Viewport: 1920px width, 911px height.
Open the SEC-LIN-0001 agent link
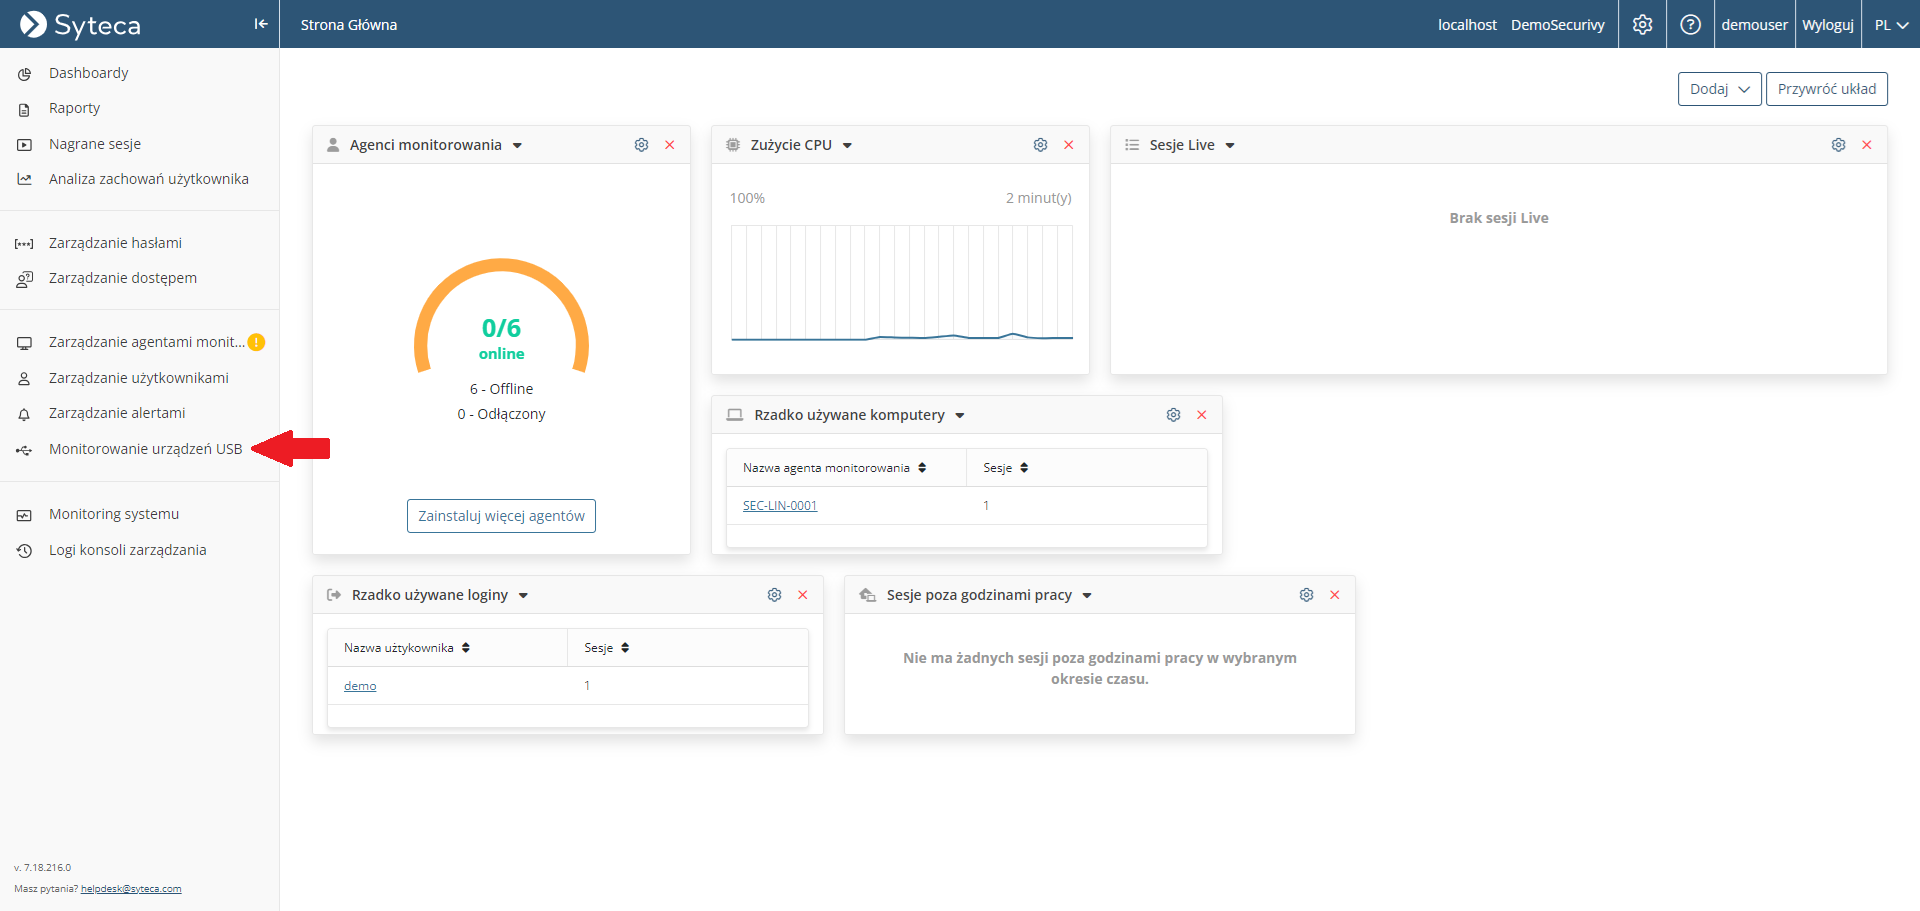[x=780, y=506]
